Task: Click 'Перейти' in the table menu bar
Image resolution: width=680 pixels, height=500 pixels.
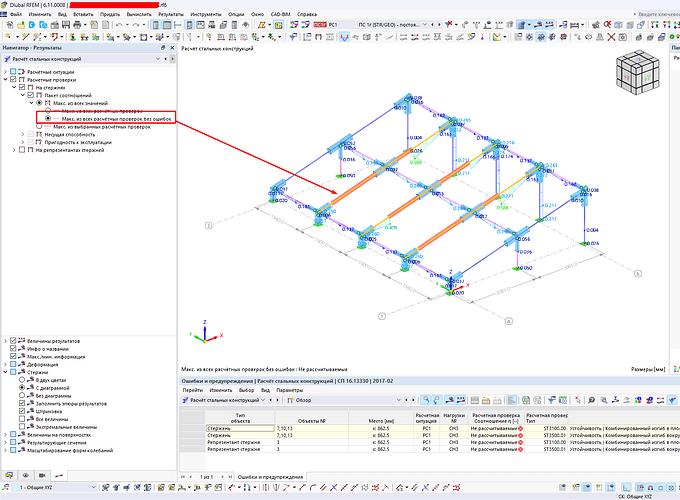Action: [x=193, y=390]
